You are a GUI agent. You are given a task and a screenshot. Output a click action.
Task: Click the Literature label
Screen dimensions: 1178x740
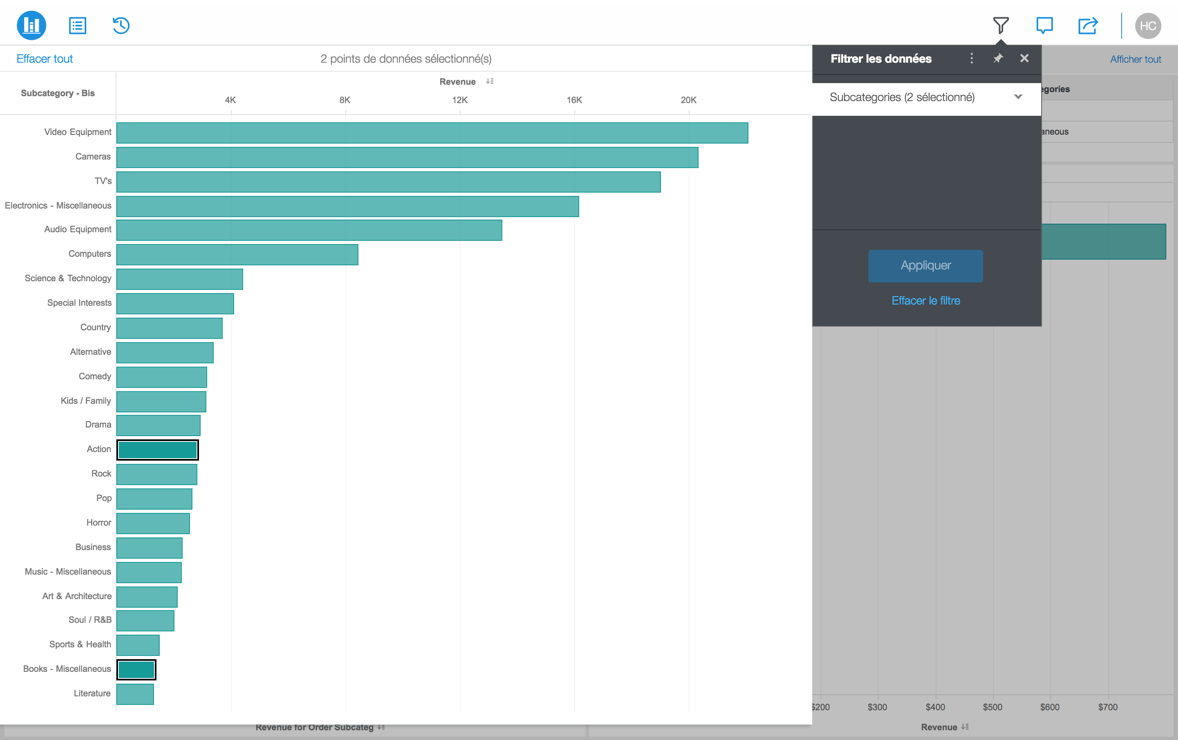click(x=92, y=693)
